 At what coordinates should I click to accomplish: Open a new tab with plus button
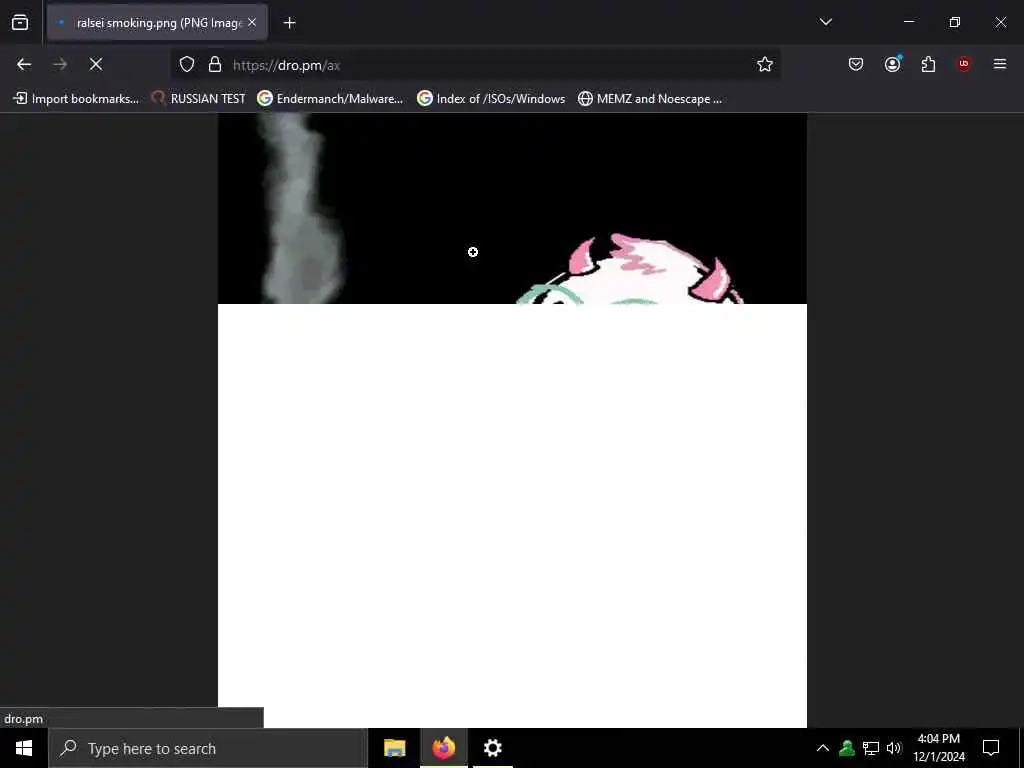click(x=289, y=23)
